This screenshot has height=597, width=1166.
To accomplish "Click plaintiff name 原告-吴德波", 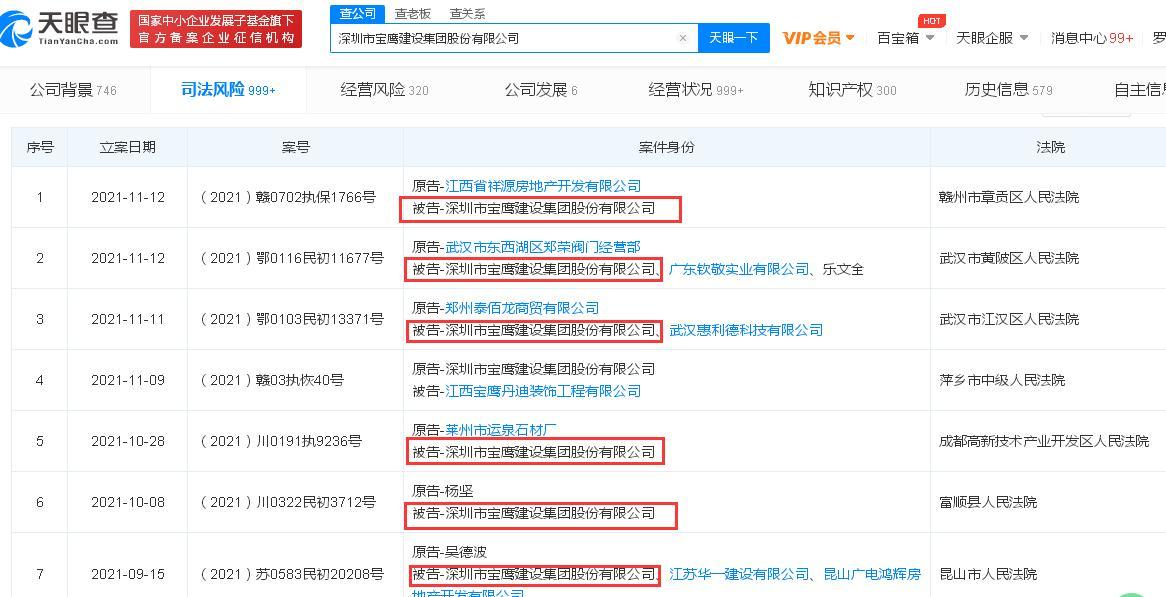I will point(450,552).
